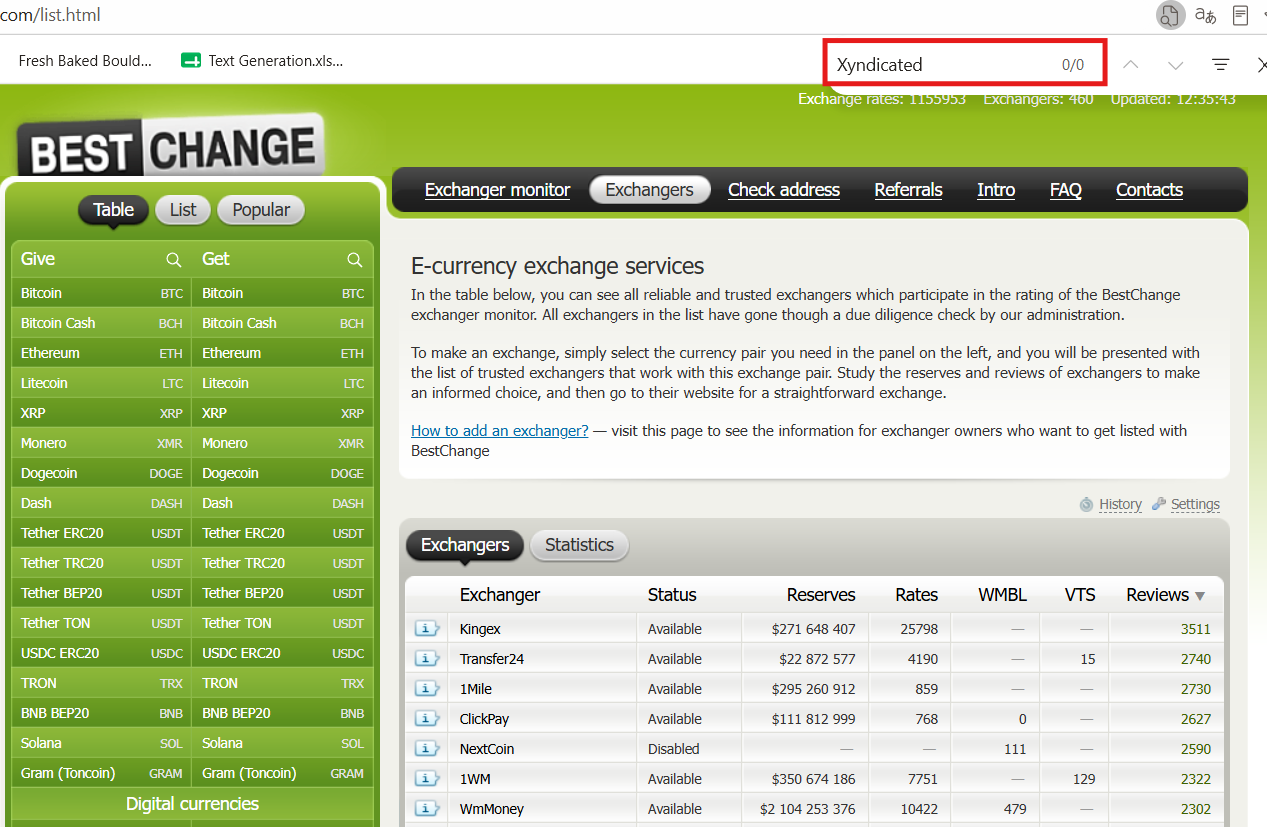Select Tether TON in Get column
This screenshot has height=827, width=1267.
[x=282, y=623]
